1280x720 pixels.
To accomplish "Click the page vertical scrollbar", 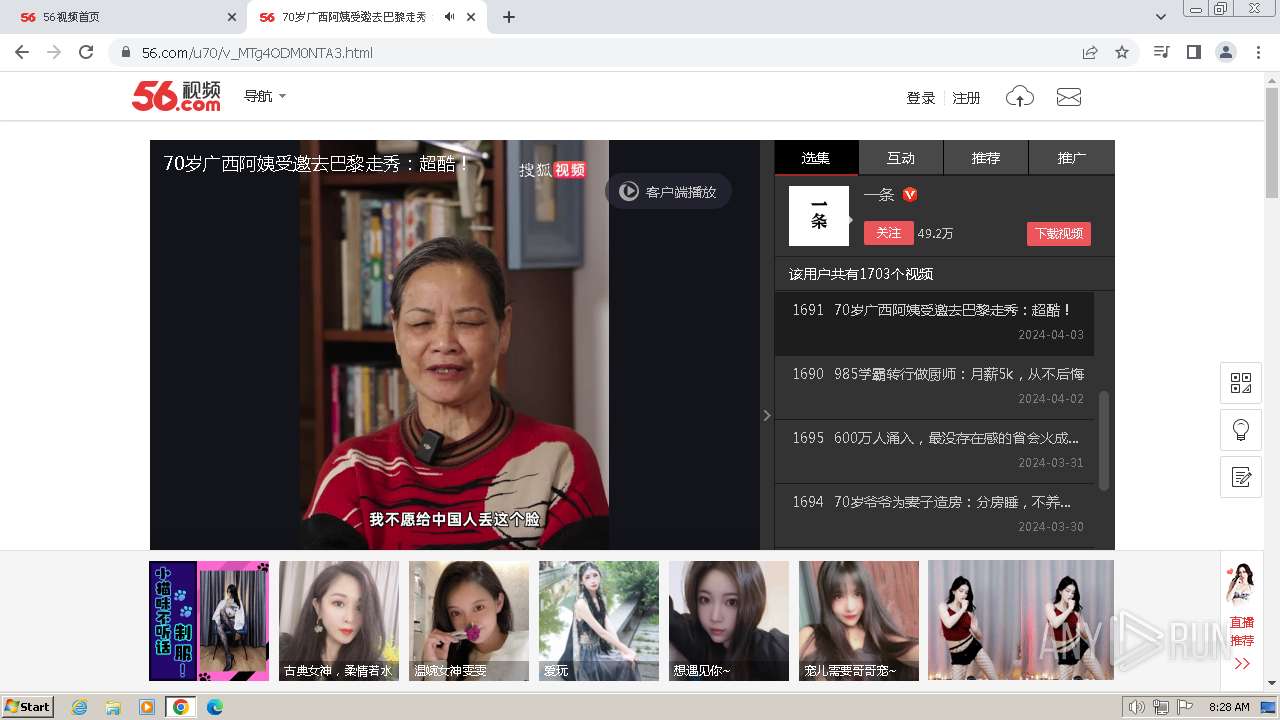I will [1271, 143].
